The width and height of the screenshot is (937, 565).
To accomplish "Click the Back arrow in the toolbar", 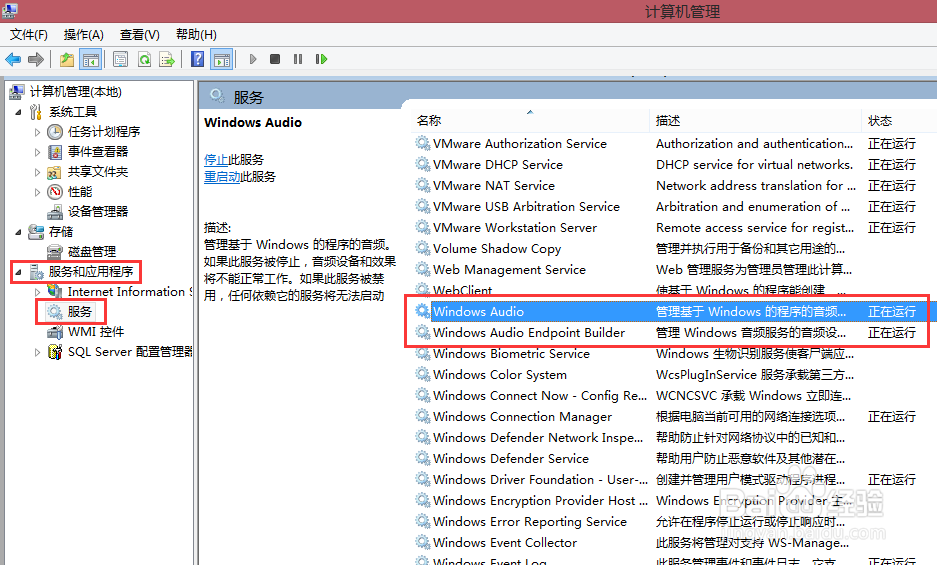I will [x=14, y=59].
